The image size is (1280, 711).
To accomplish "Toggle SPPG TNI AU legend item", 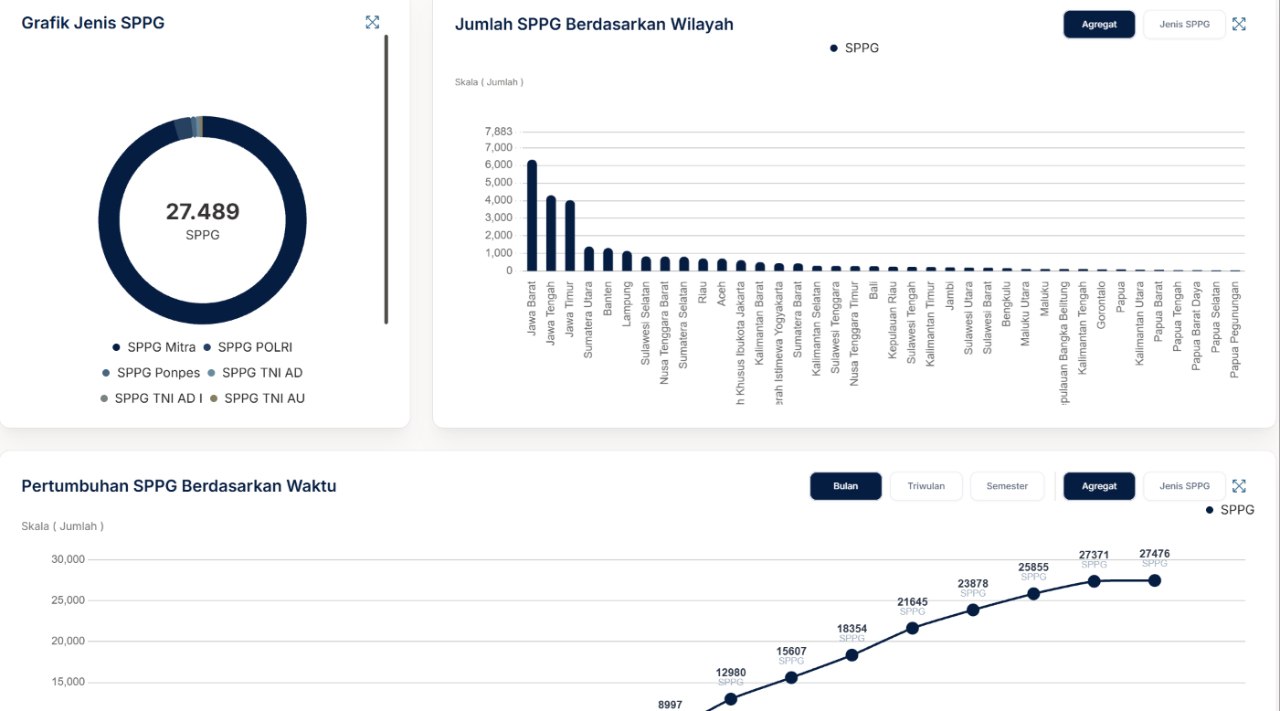I will click(257, 398).
